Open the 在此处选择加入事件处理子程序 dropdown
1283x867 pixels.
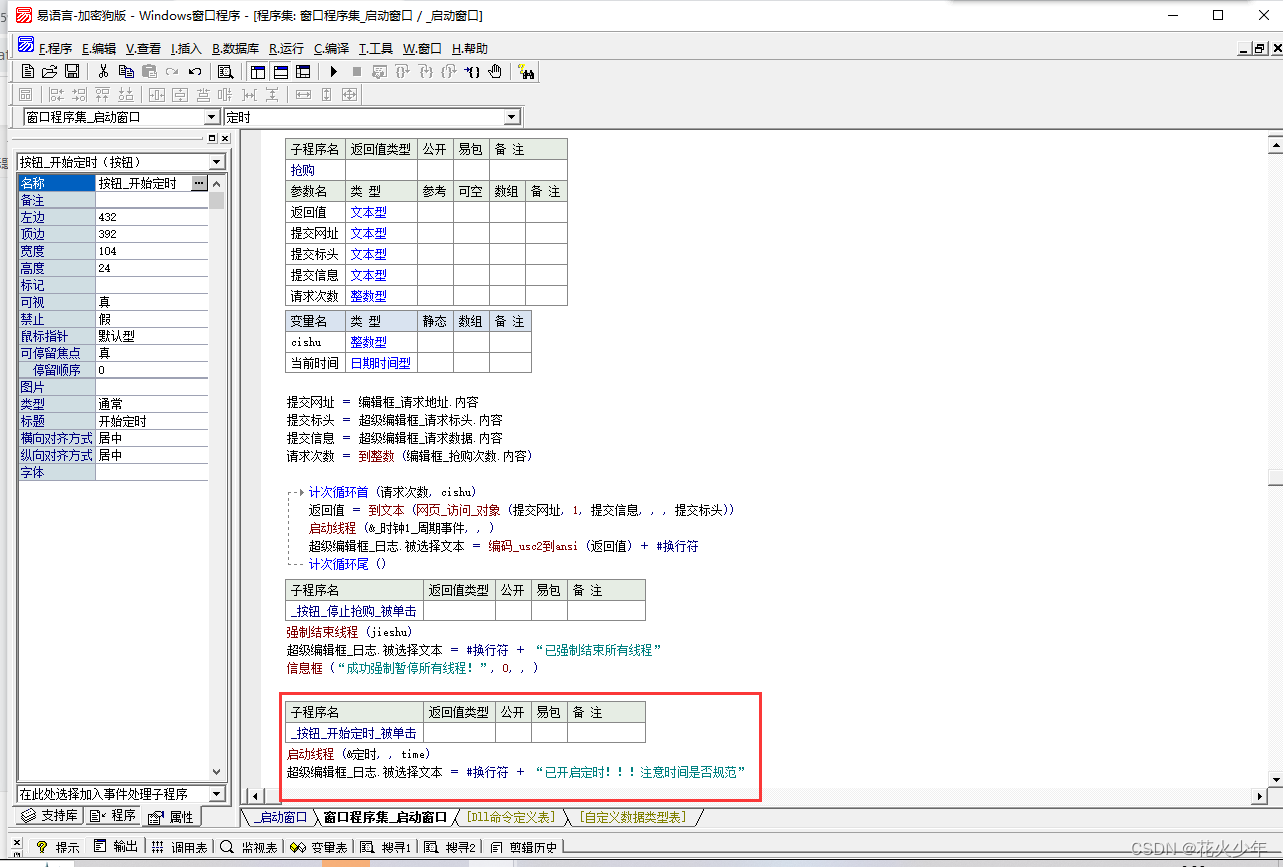pyautogui.click(x=217, y=794)
